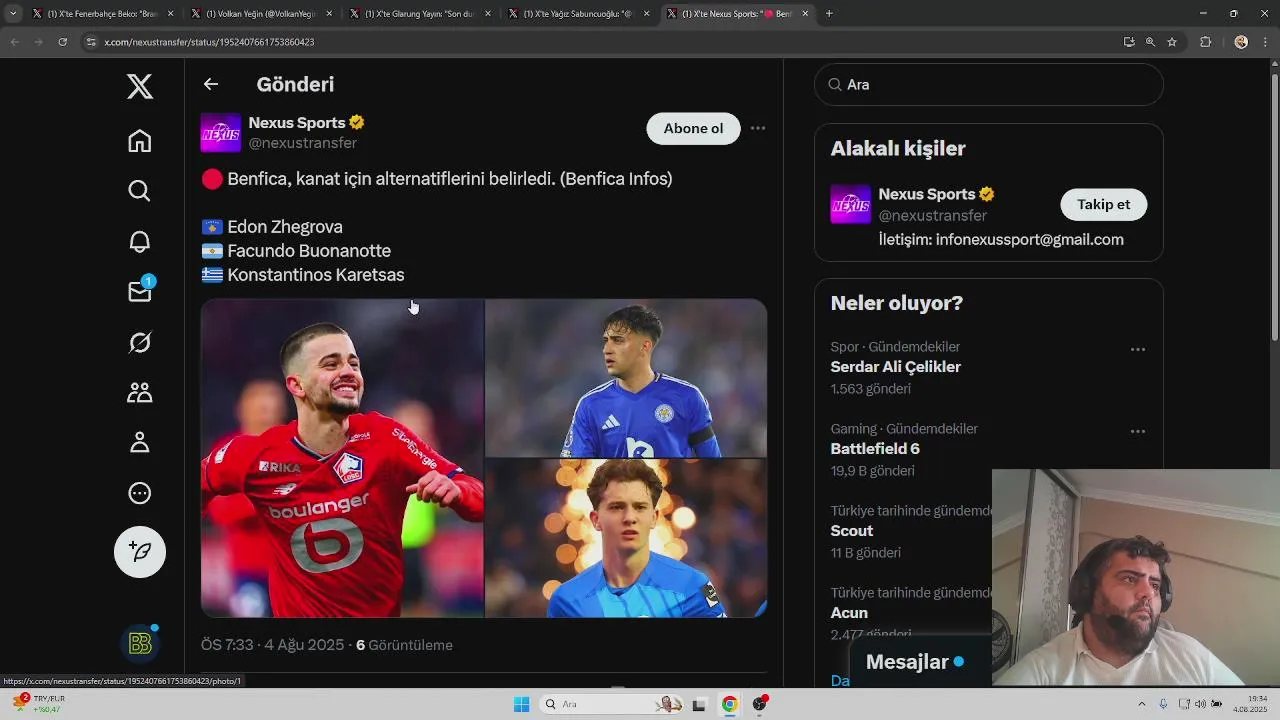Open the bottom-right blue kit player photo

[626, 538]
